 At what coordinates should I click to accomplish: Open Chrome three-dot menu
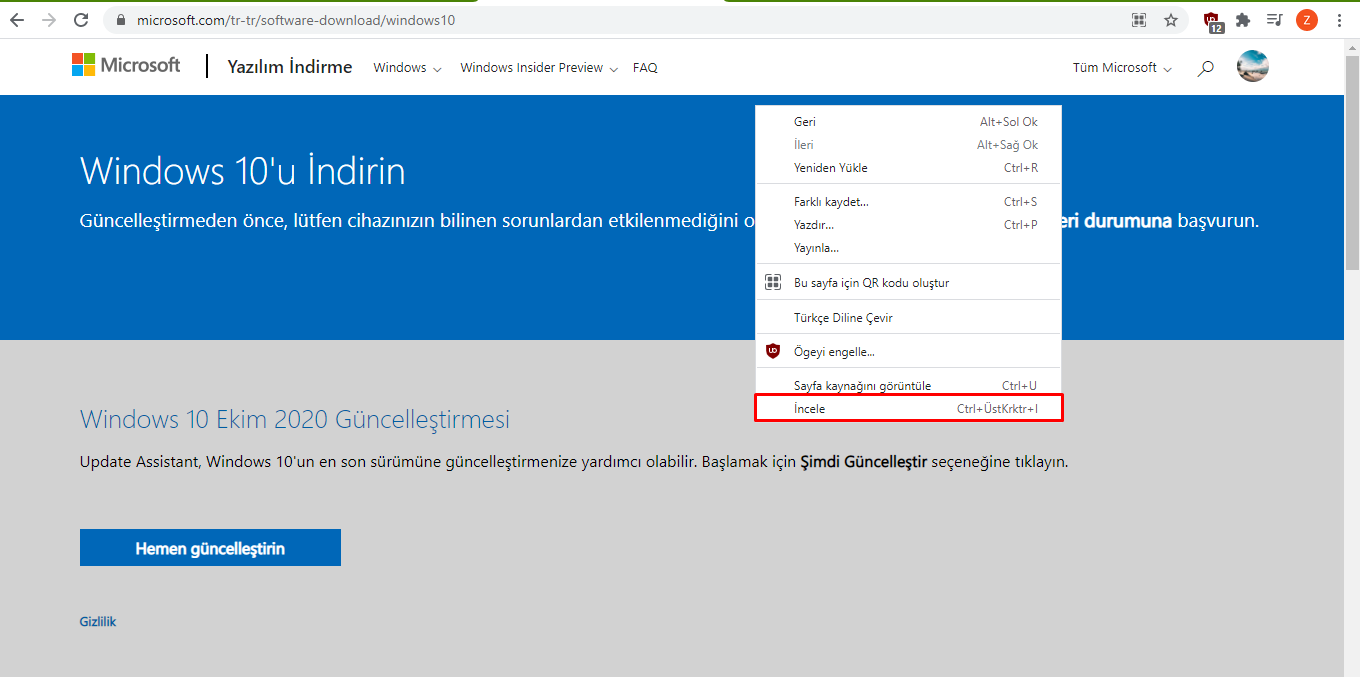point(1339,20)
